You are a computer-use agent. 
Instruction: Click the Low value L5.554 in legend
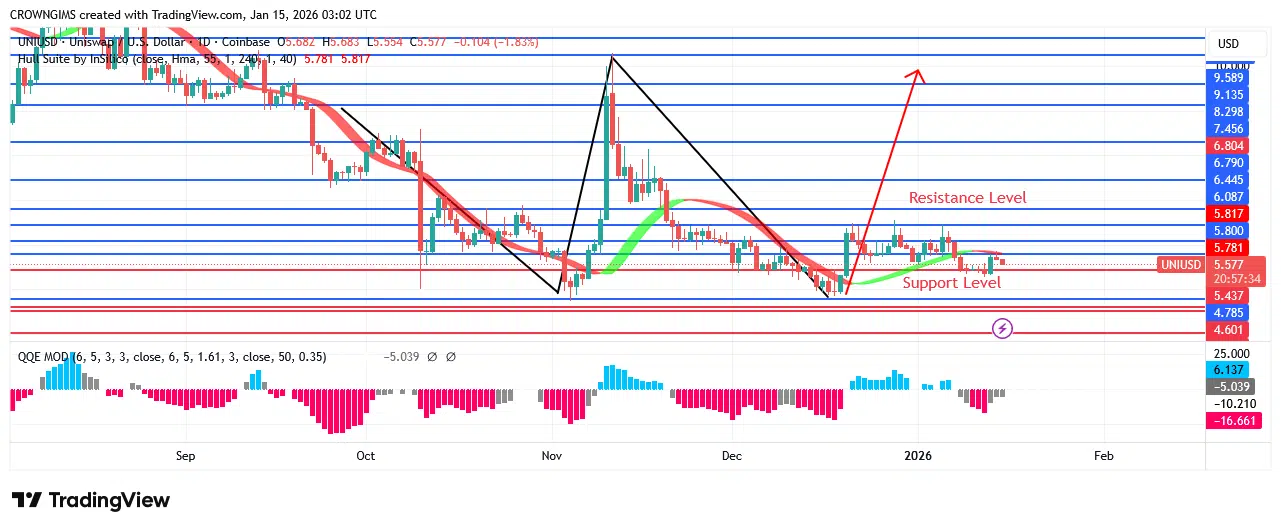[387, 42]
